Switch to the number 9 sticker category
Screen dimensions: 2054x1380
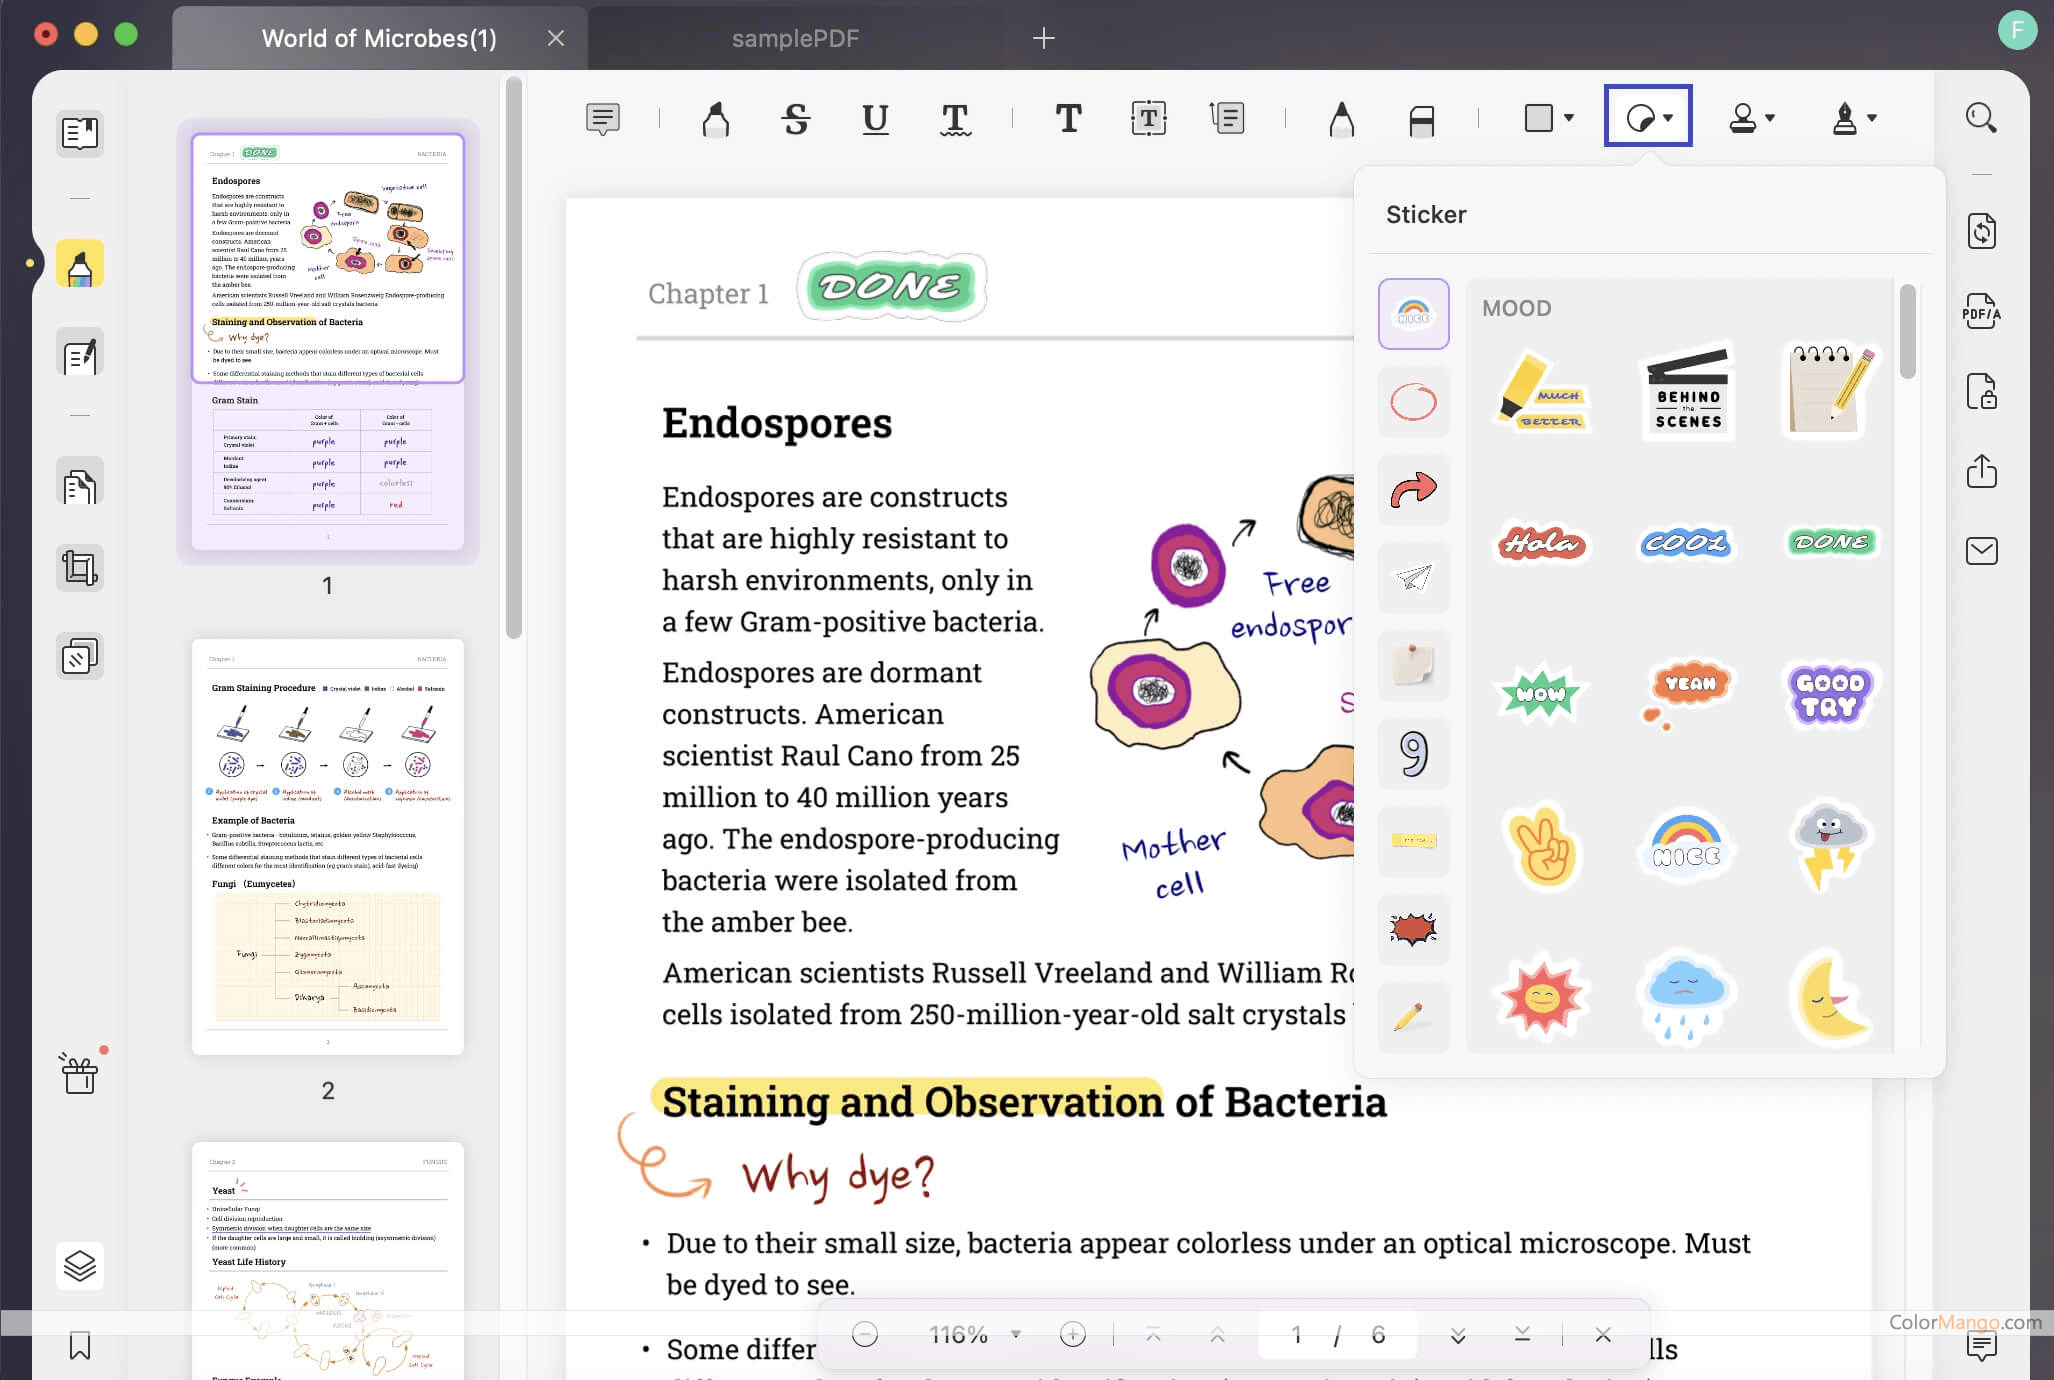[1413, 753]
